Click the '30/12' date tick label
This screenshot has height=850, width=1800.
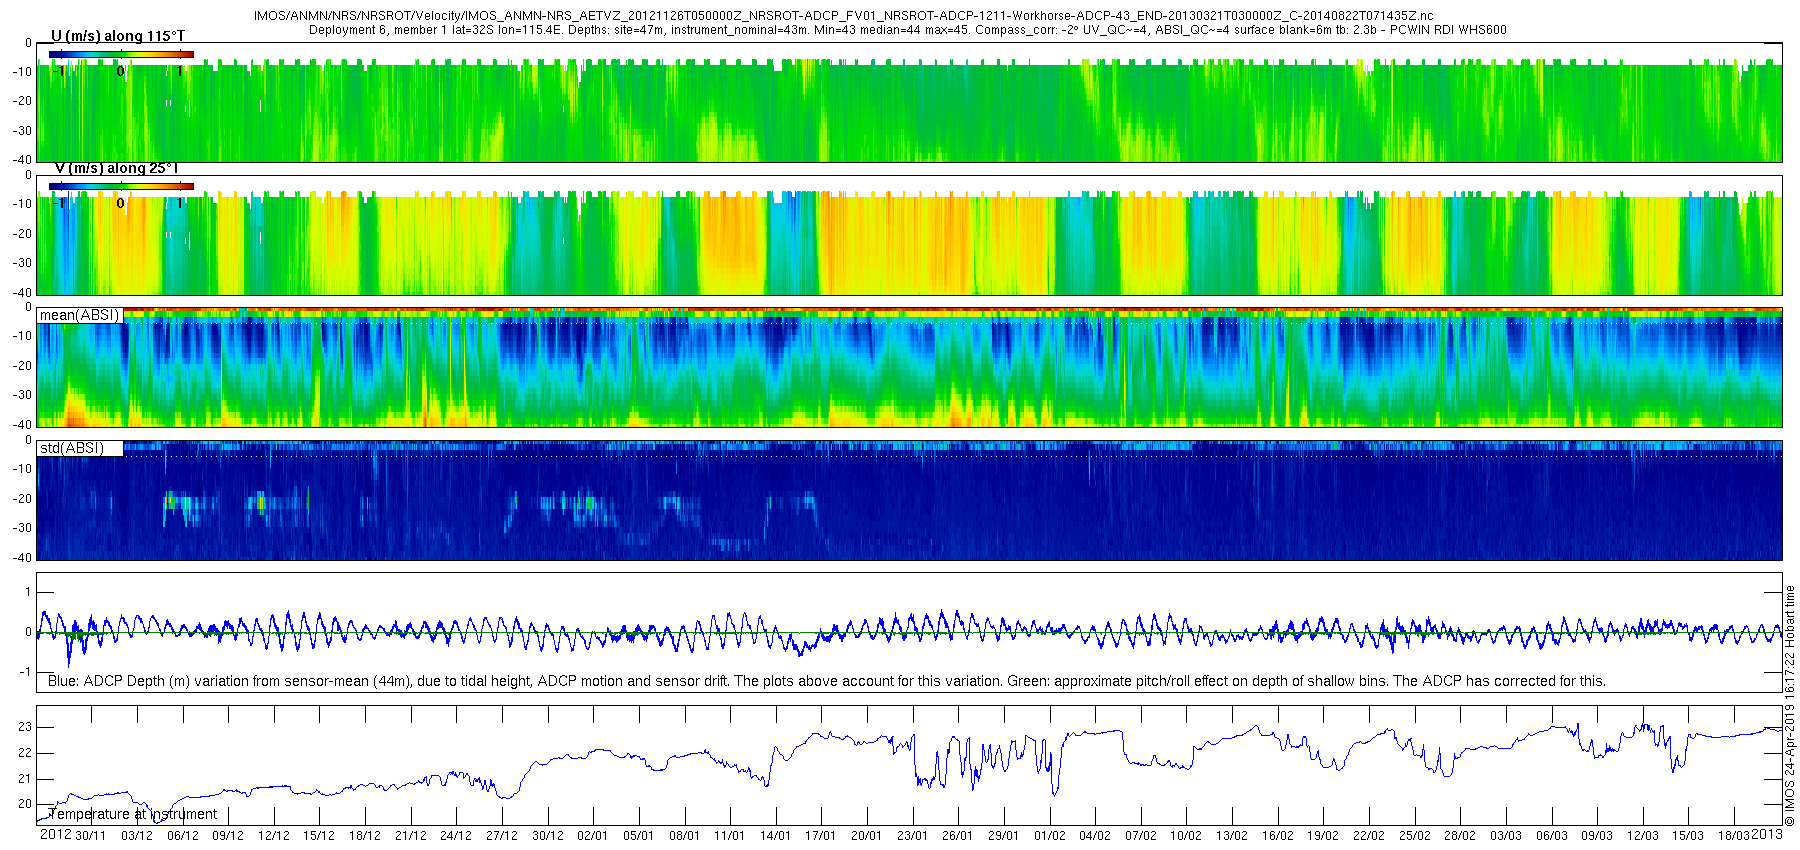[547, 836]
